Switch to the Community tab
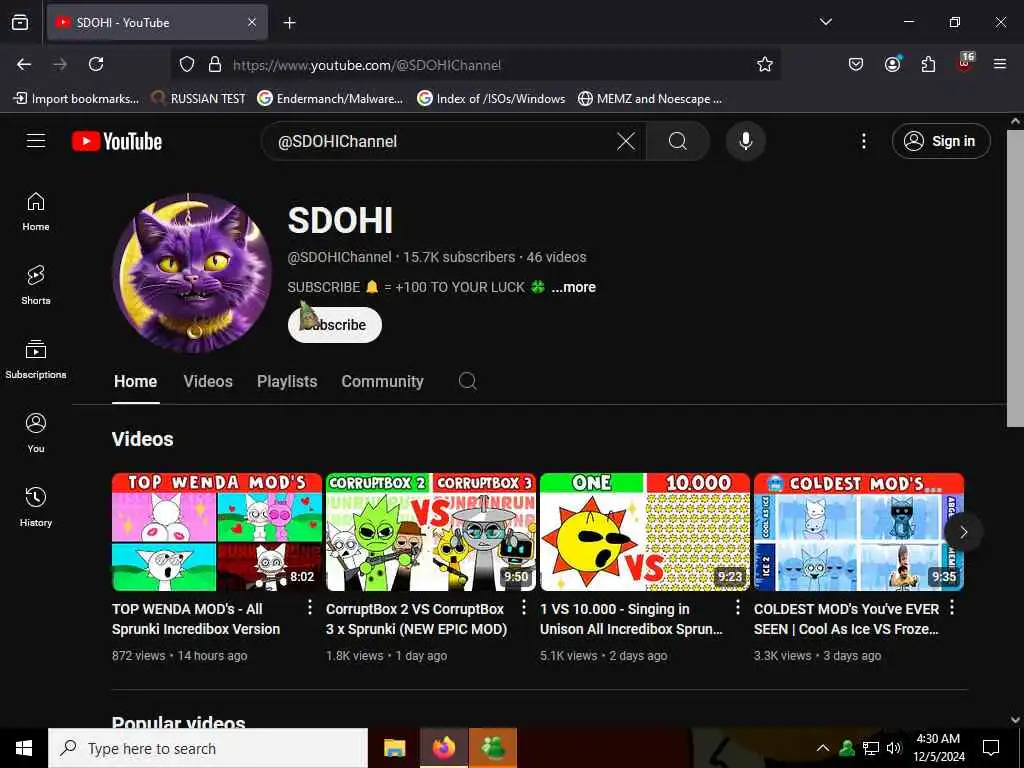This screenshot has height=768, width=1024. coord(382,381)
